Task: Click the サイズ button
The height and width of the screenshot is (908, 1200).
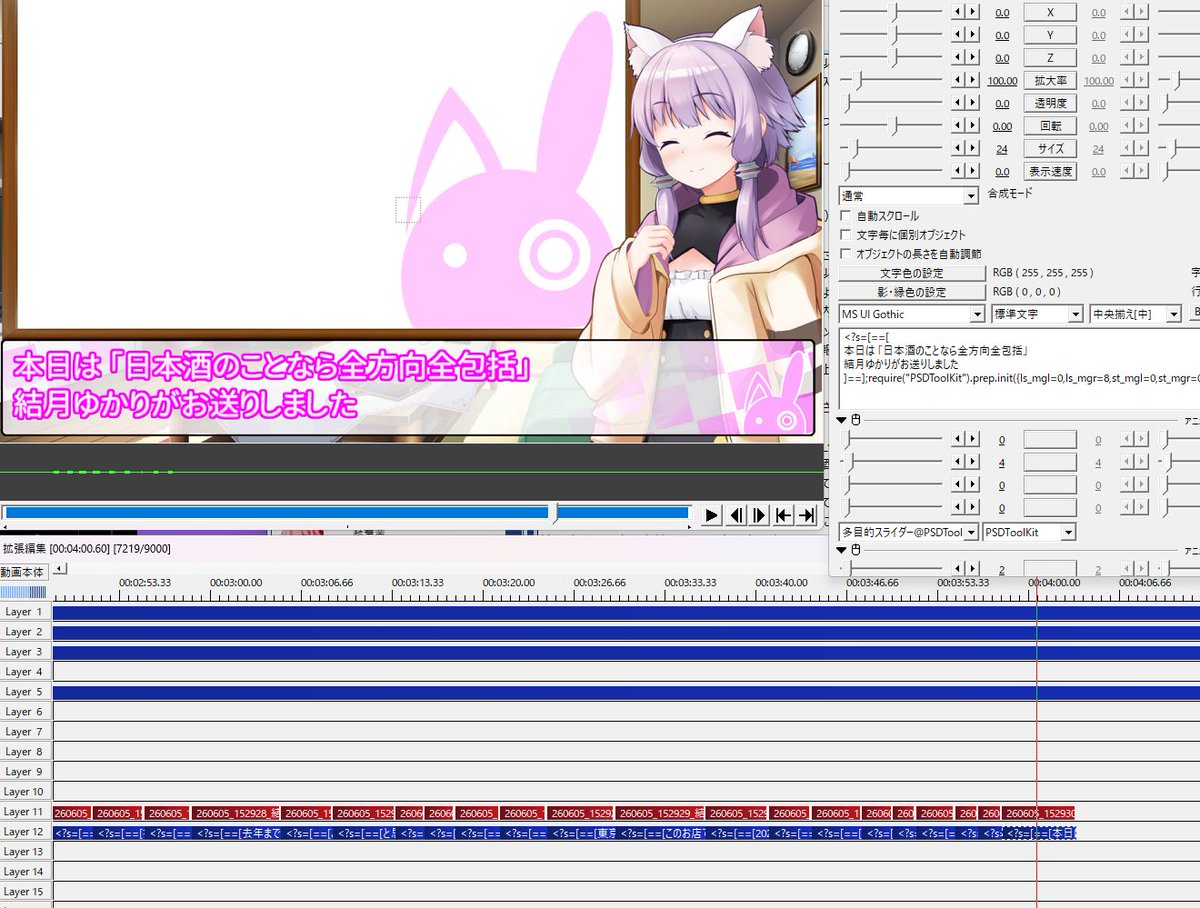Action: 1049,148
